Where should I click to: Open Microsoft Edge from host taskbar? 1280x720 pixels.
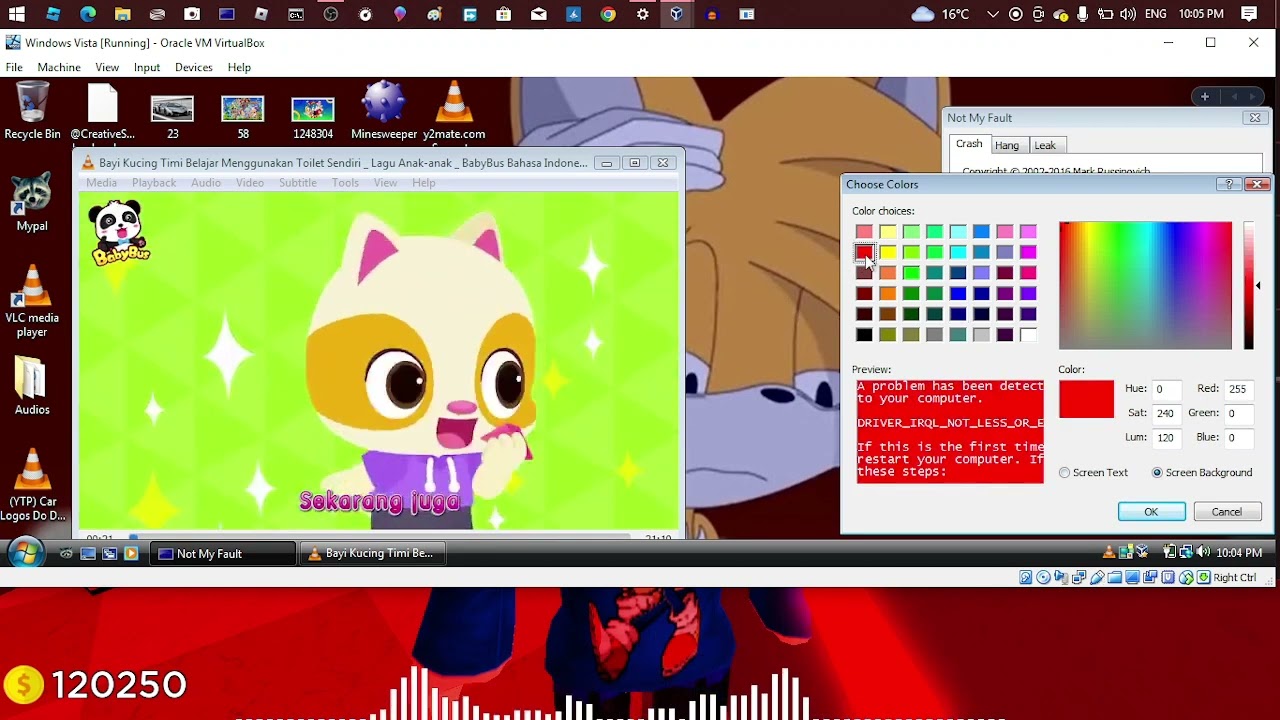pyautogui.click(x=88, y=14)
